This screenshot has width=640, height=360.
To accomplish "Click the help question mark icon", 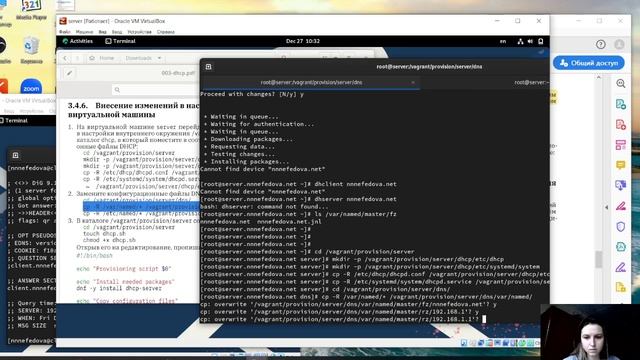I will (x=600, y=44).
